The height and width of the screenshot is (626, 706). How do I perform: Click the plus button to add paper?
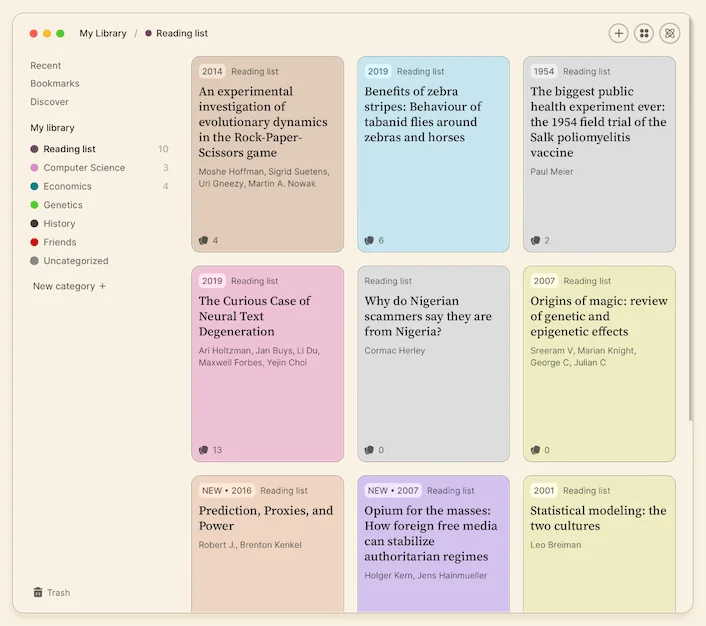coord(619,33)
